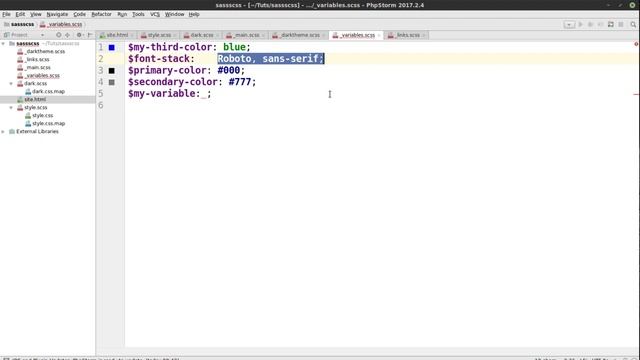The image size is (640, 360).
Task: Close the _links.scss editor tab
Action: 424,36
